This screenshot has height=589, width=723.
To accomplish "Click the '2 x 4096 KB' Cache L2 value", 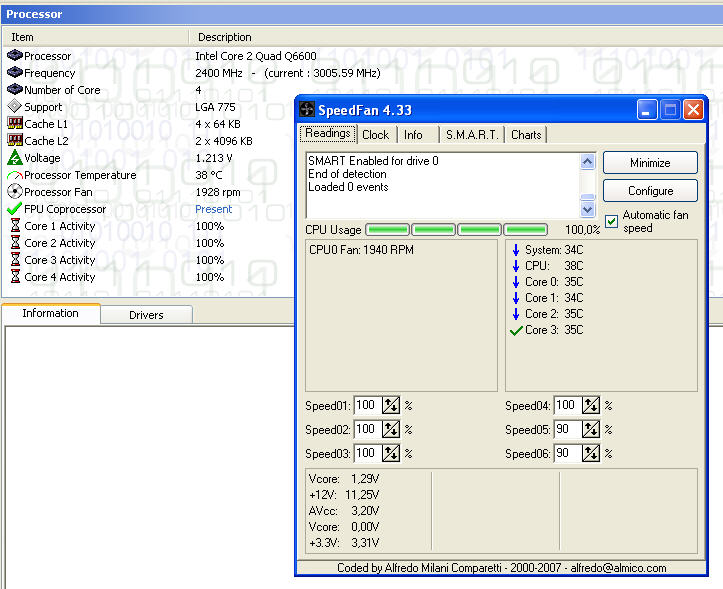I will (x=224, y=141).
